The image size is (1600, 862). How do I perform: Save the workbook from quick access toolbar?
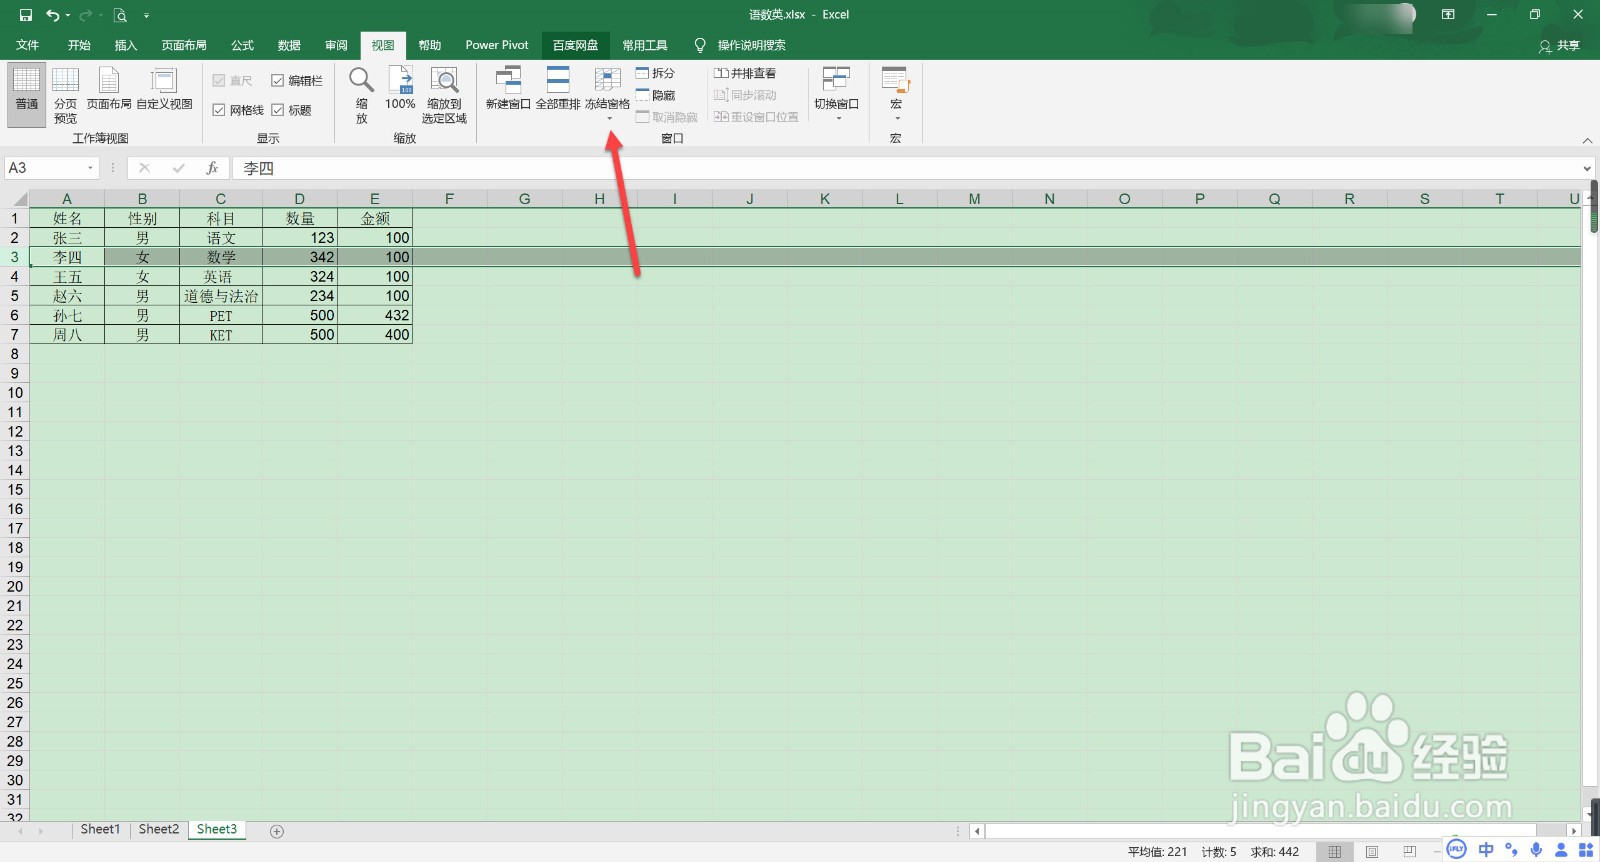pos(26,15)
